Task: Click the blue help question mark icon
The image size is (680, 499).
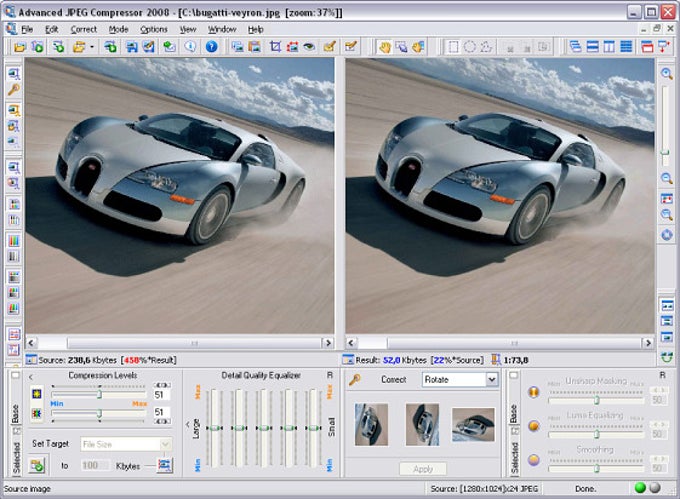Action: [x=211, y=47]
